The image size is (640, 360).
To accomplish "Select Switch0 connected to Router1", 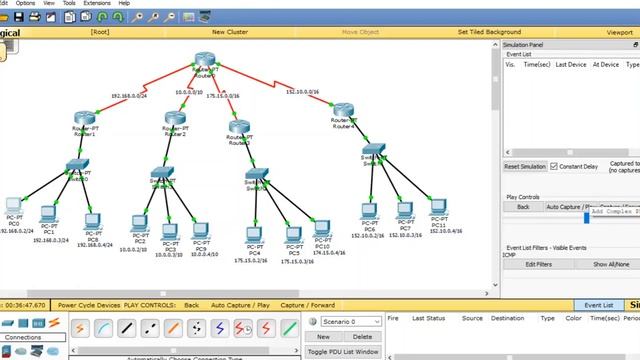I will [78, 164].
